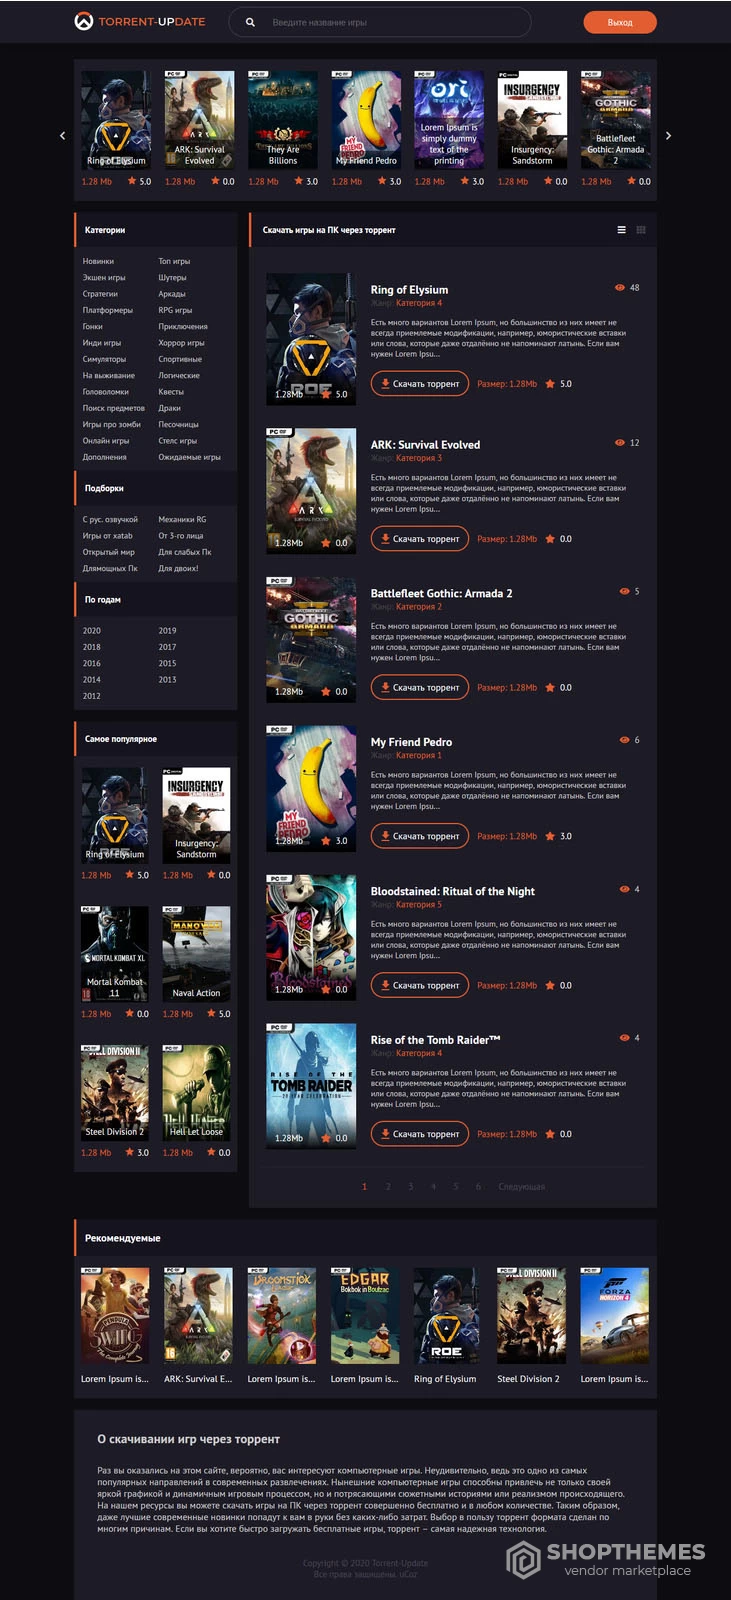Download torrent for Rise of the Tomb Raider

(x=419, y=1134)
